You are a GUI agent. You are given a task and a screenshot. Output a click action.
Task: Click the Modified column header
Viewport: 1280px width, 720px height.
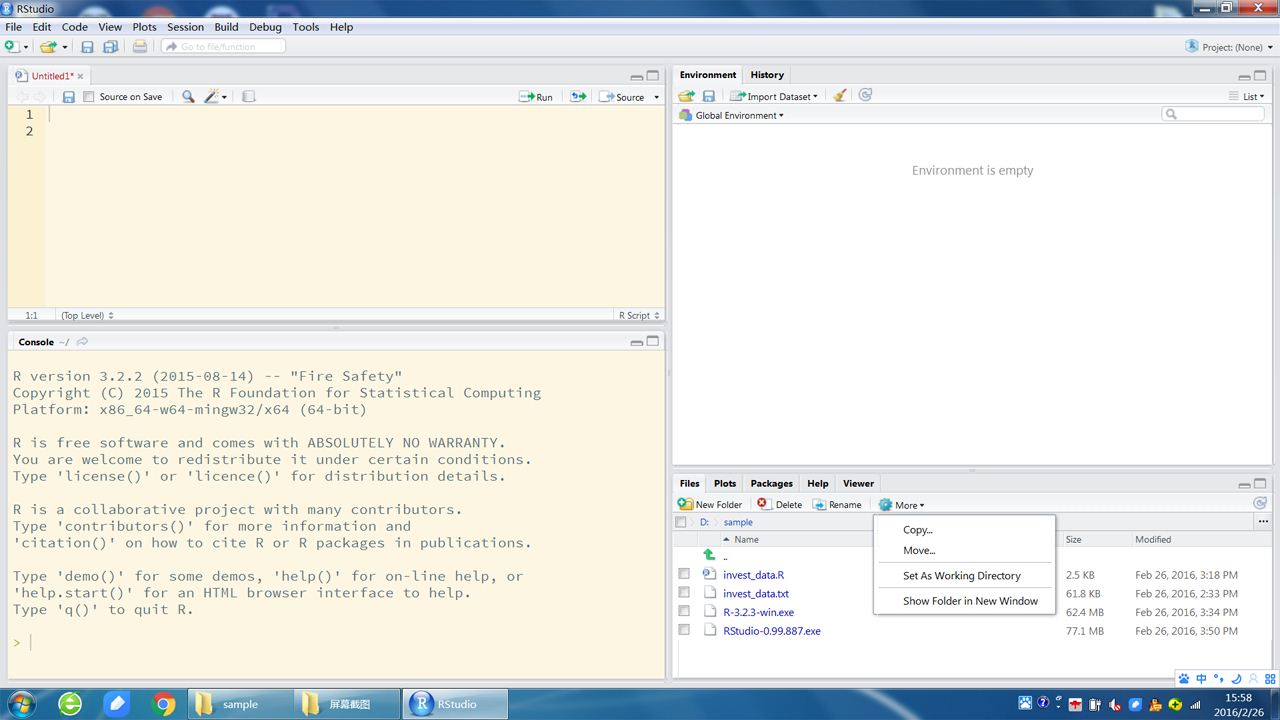tap(1153, 540)
